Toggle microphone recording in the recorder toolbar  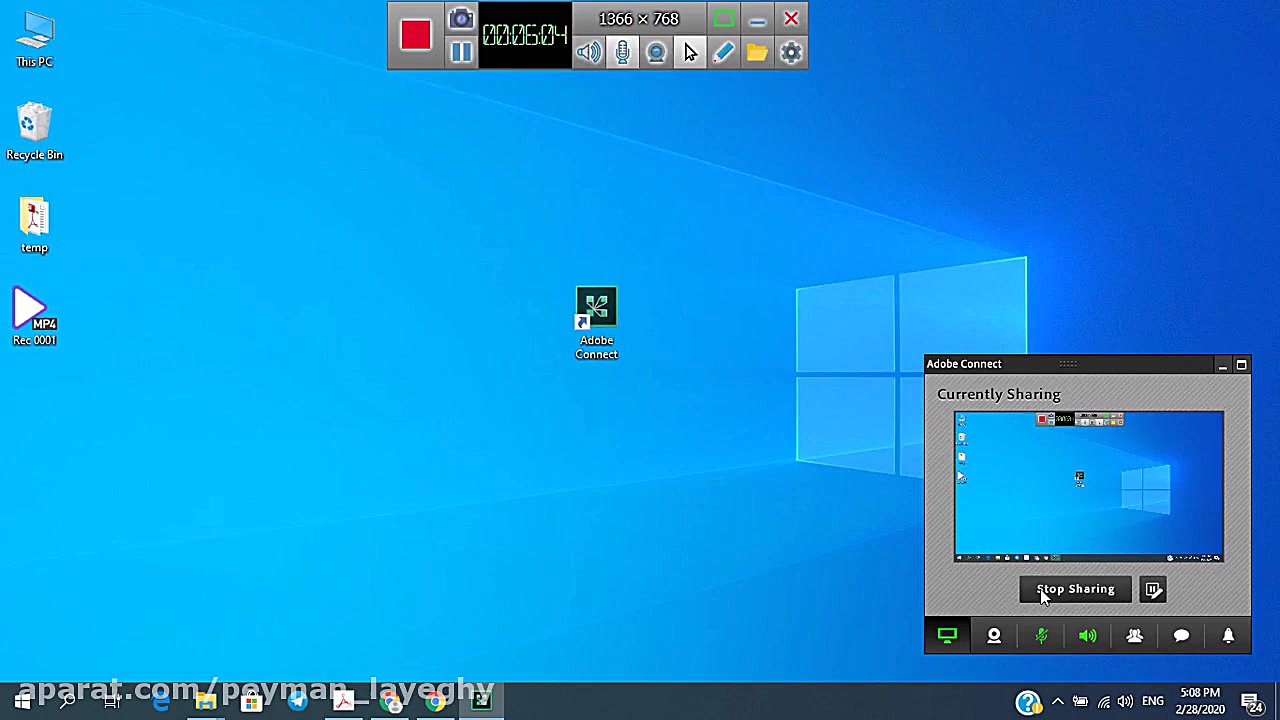622,52
